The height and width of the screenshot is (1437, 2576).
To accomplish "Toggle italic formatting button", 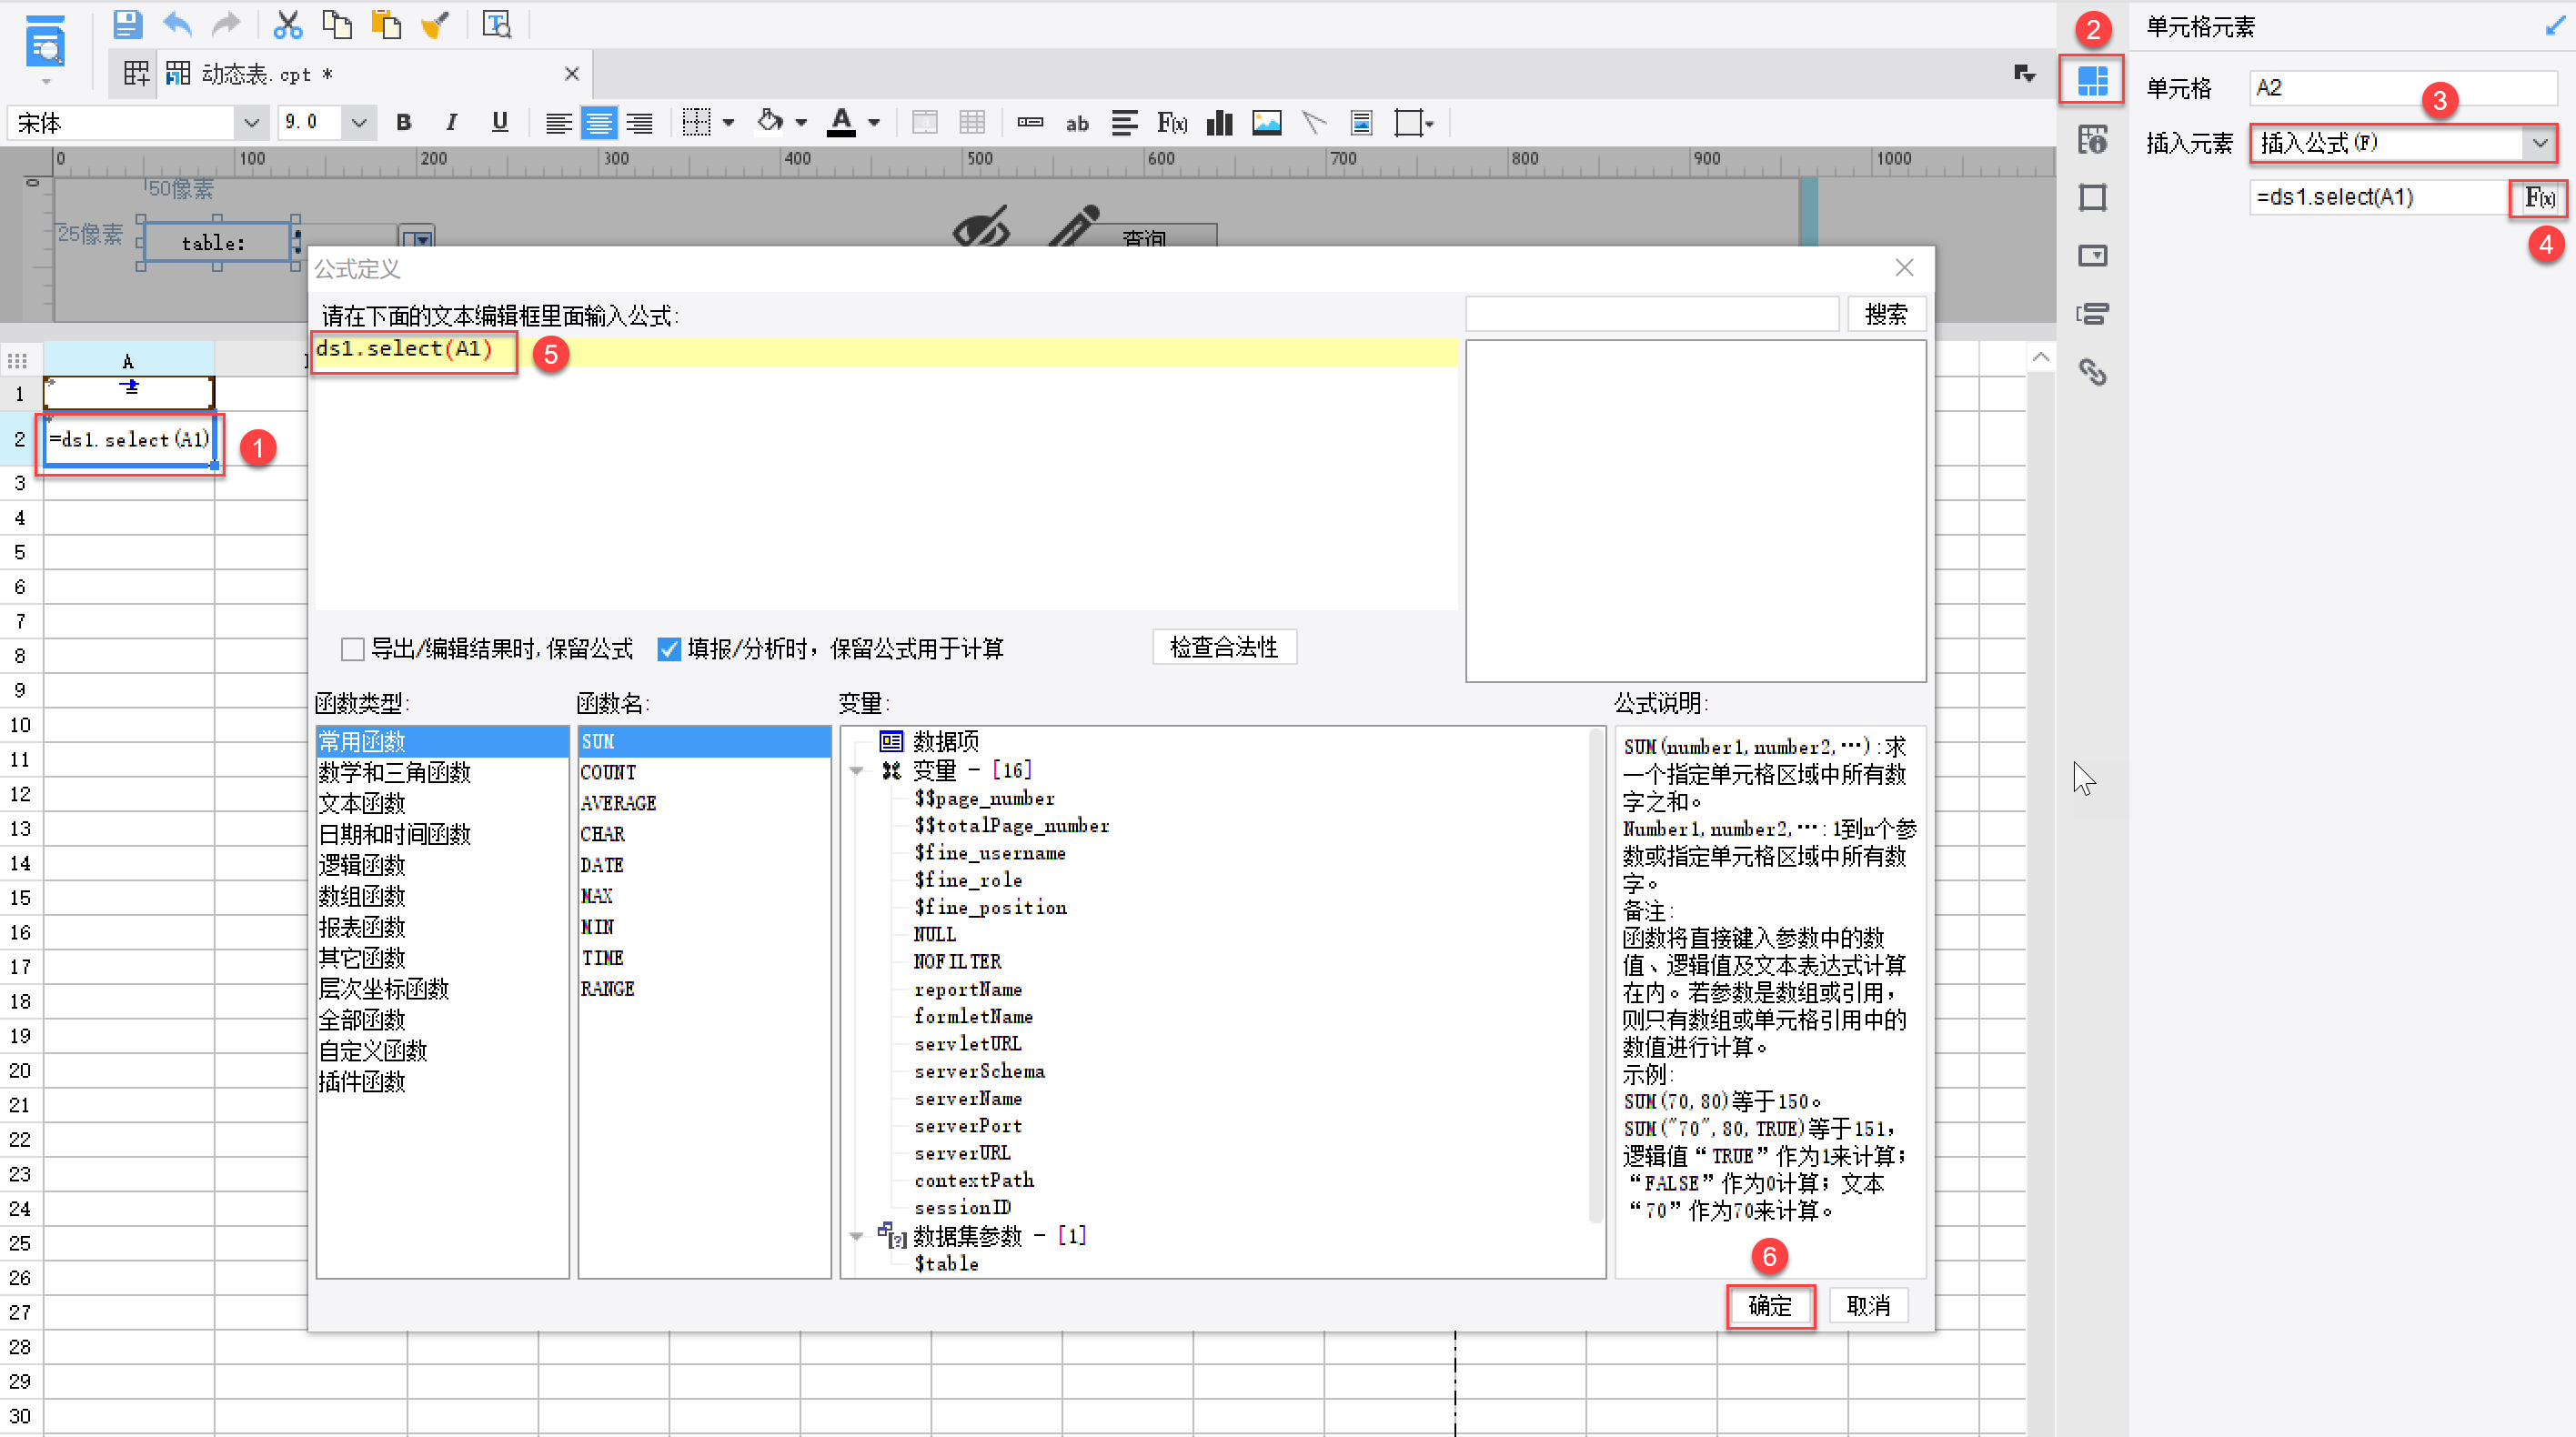I will [451, 123].
